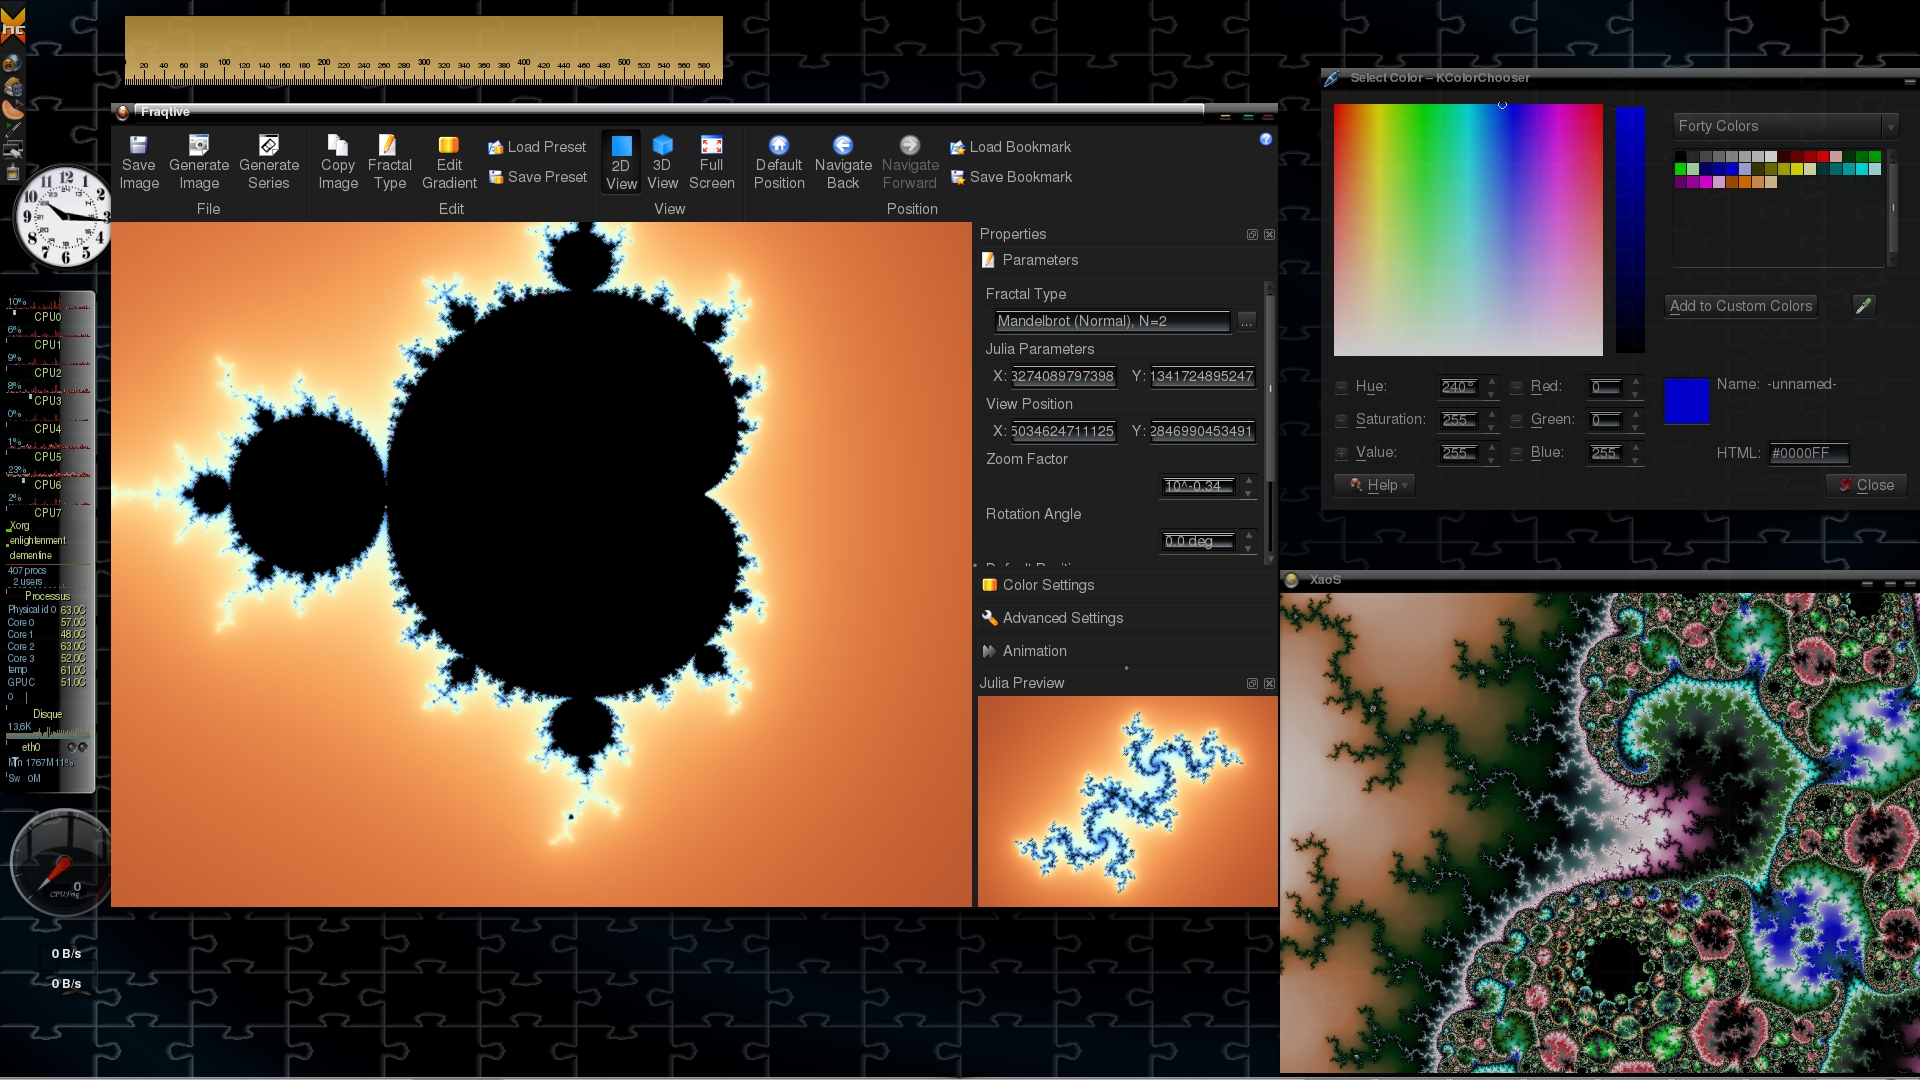This screenshot has height=1080, width=1920.
Task: Reset to Default Position
Action: pyautogui.click(x=779, y=146)
